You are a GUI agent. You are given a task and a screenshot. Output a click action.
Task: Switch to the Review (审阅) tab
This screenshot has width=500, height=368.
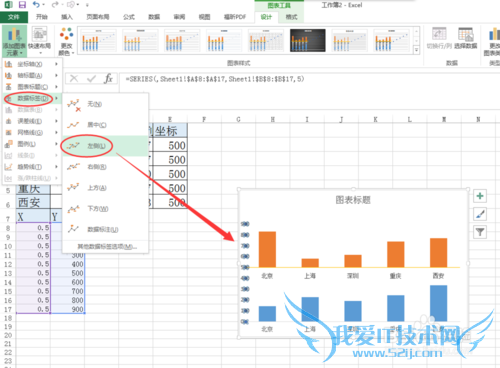pos(179,17)
